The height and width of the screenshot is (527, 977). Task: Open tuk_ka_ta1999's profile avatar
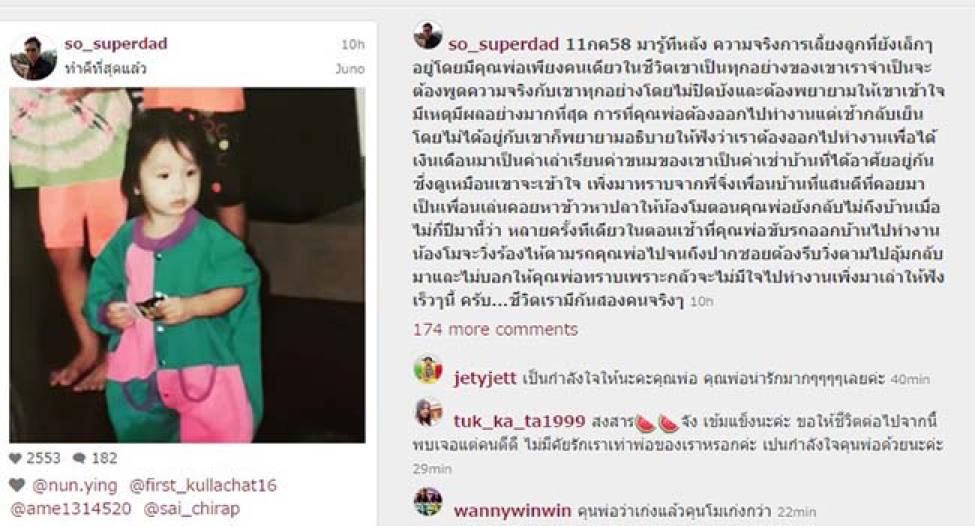428,412
